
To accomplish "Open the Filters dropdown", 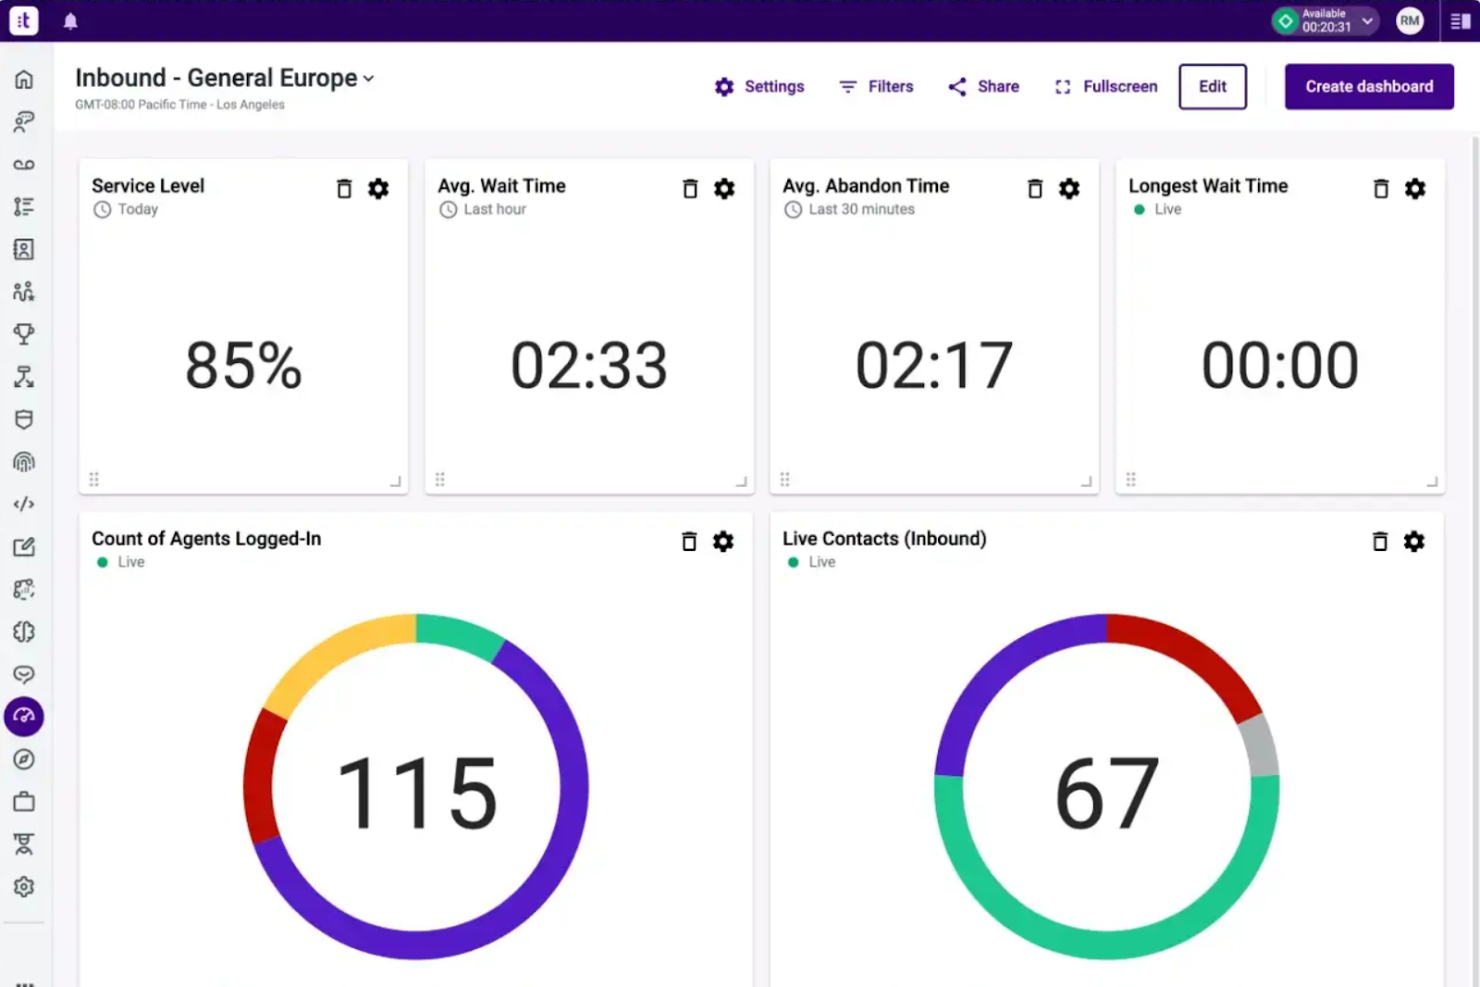I will pos(876,86).
